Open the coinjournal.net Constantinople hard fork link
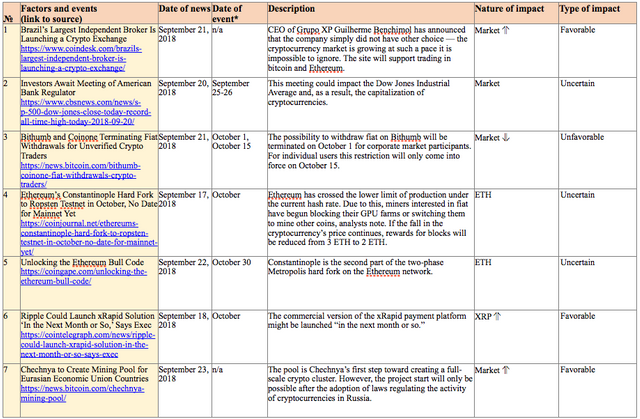Viewport: 640px width, 419px height. coord(89,237)
